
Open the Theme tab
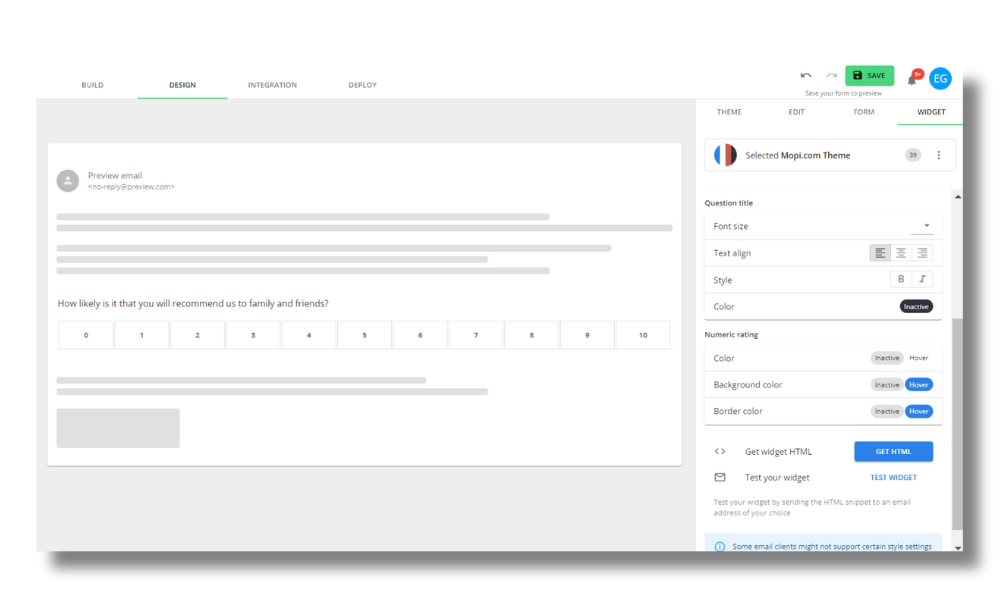click(729, 112)
